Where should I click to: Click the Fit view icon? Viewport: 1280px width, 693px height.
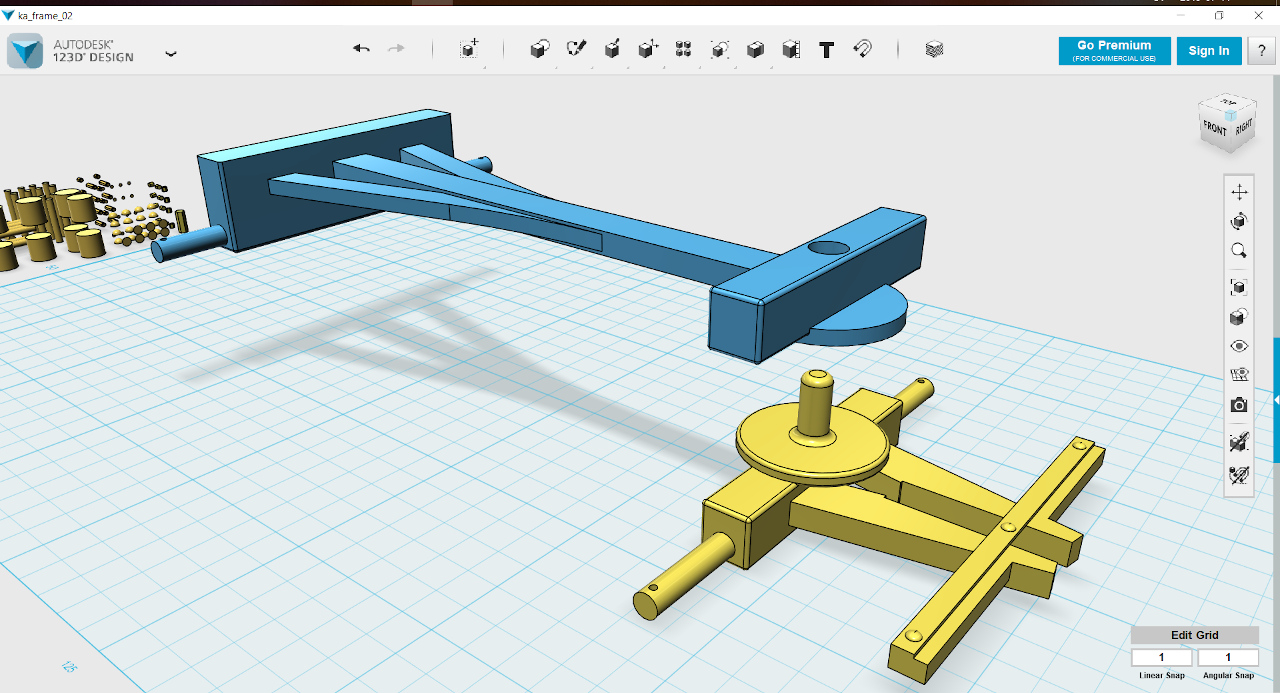click(x=1239, y=287)
